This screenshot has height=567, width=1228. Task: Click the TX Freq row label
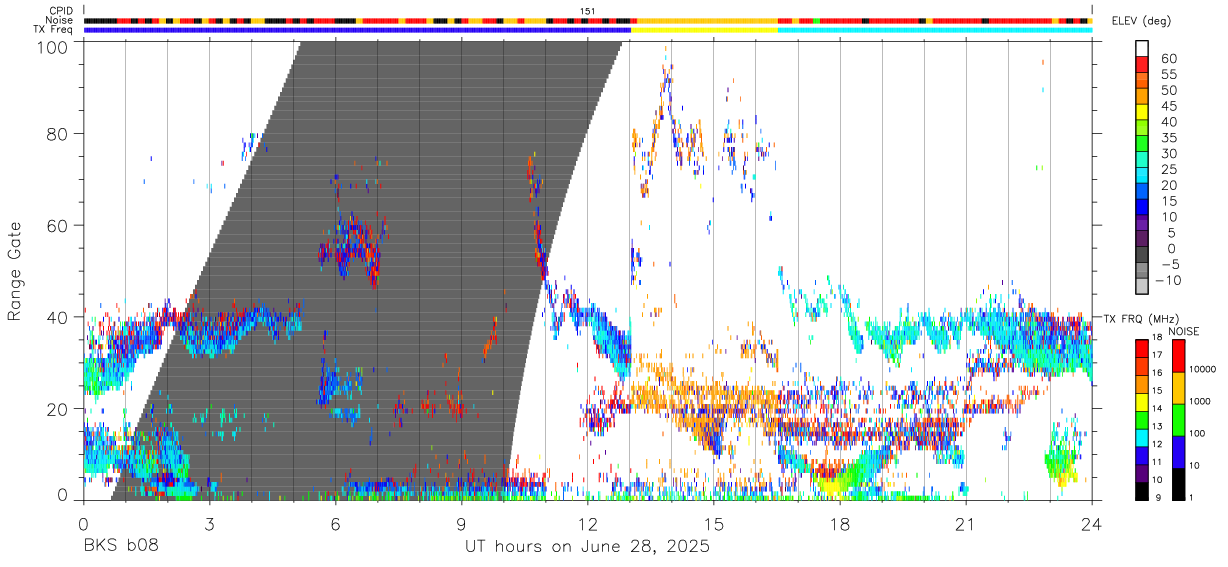pos(54,30)
